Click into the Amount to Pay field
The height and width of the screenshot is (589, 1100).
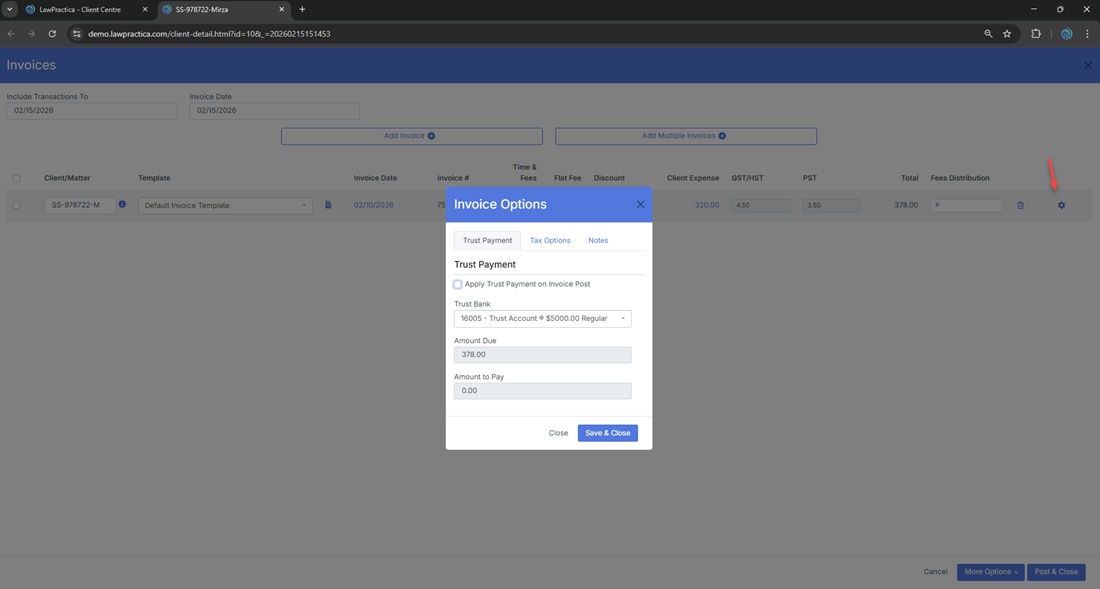point(542,391)
